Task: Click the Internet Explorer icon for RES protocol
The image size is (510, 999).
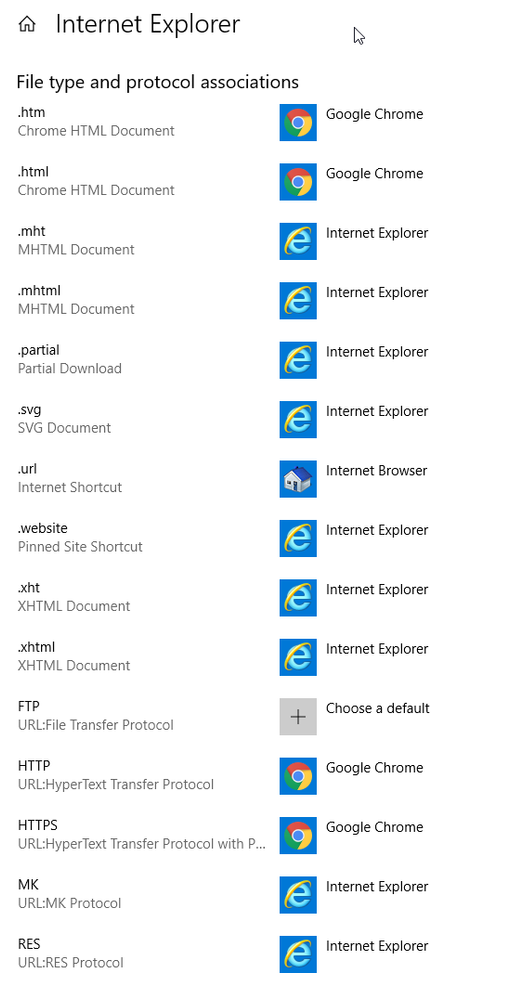Action: 298,954
